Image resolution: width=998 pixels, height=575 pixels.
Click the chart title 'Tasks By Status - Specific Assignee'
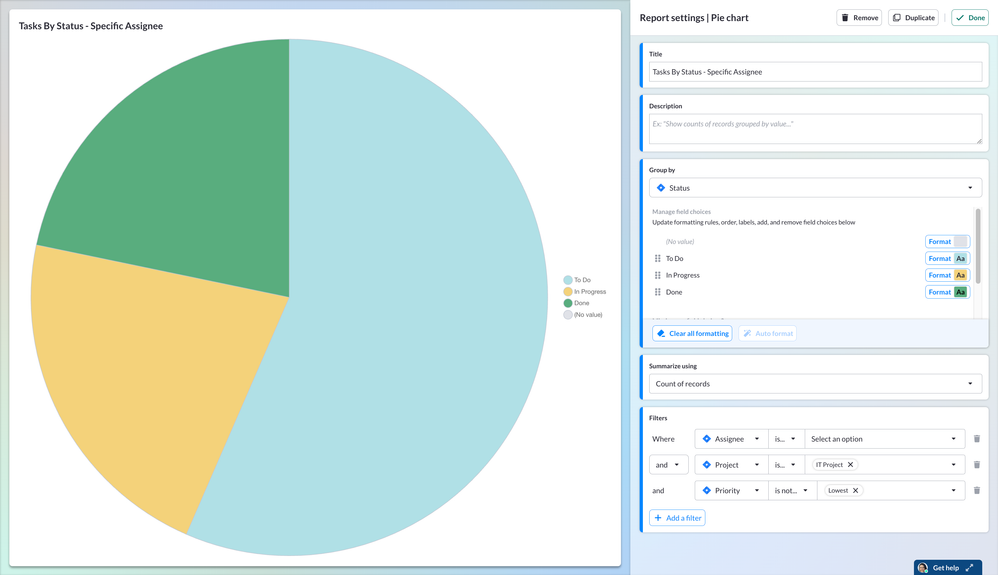pos(90,26)
